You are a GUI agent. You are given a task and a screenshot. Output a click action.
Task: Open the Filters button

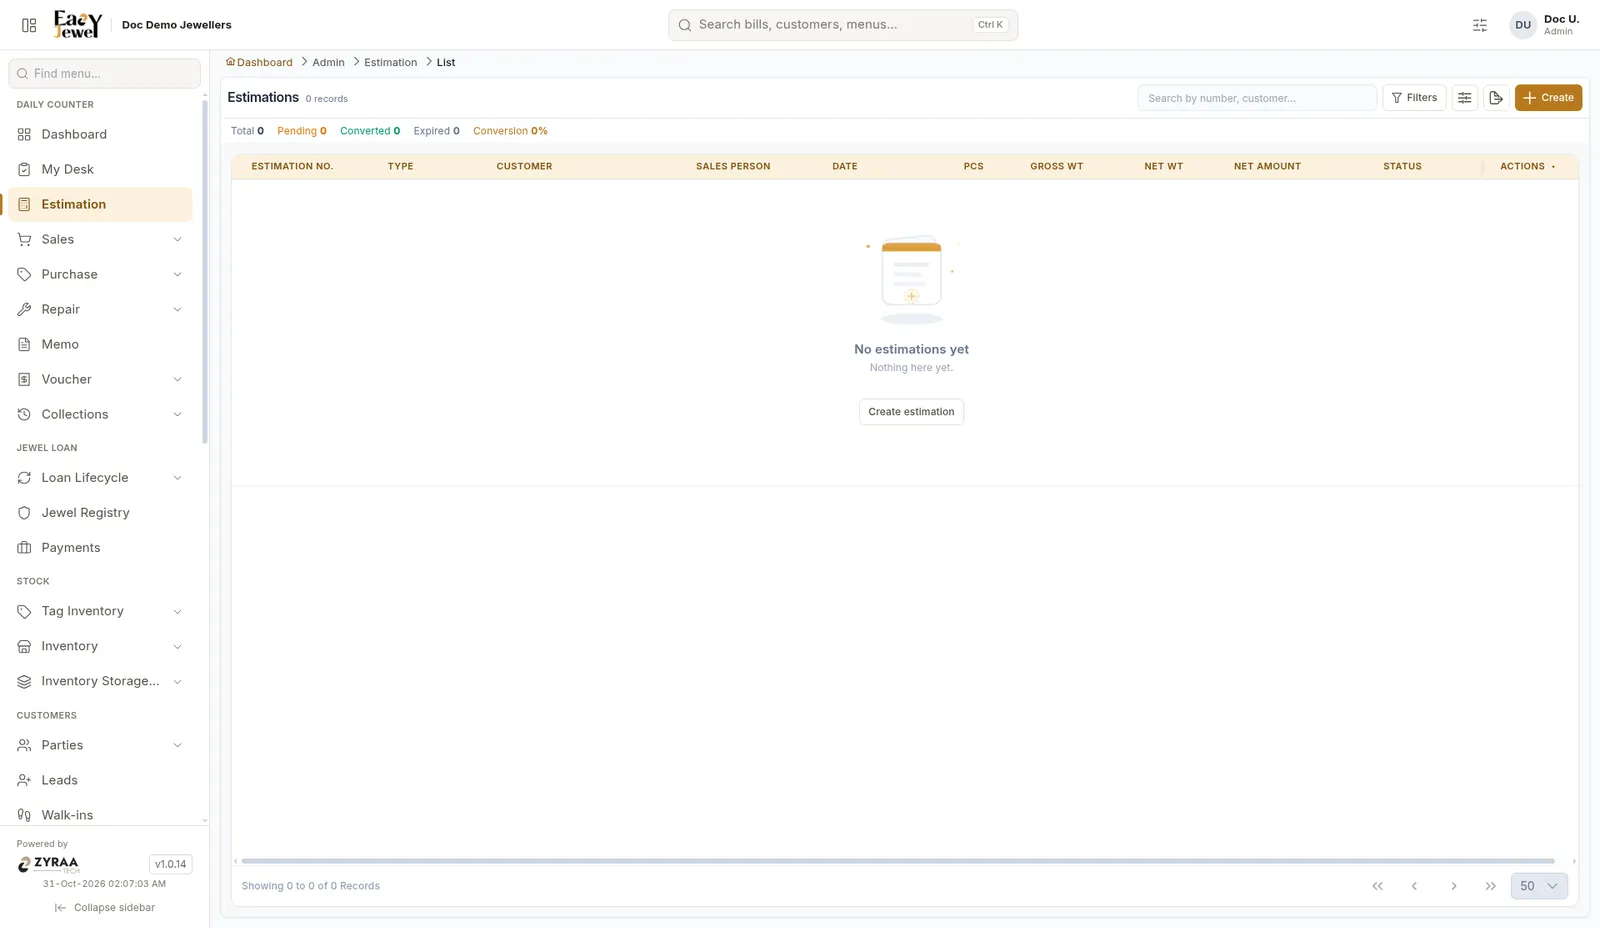[x=1414, y=98]
